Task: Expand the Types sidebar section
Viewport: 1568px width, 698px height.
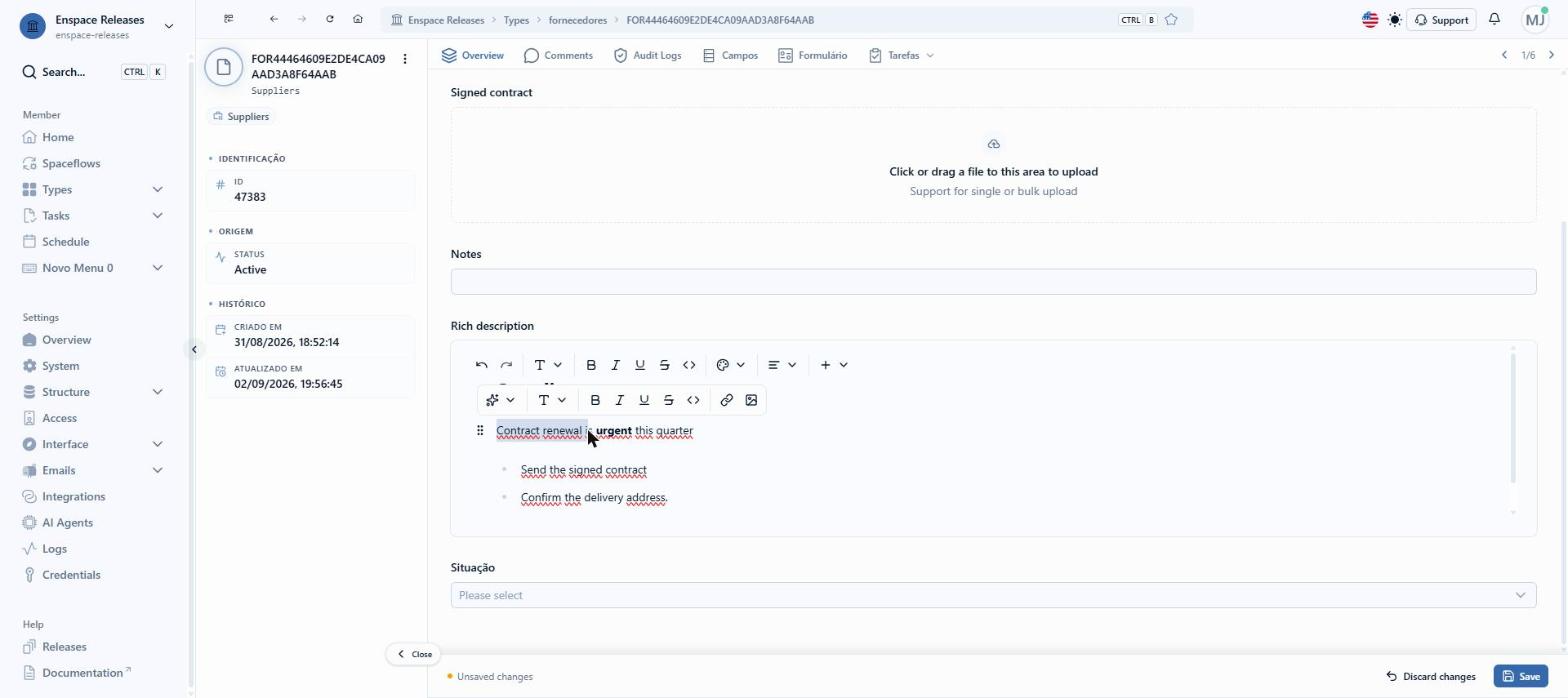Action: (x=157, y=190)
